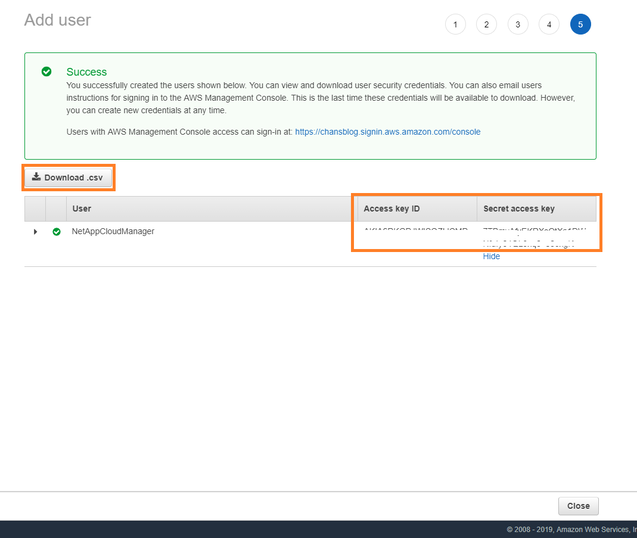
Task: Jump to step 2 circle
Action: pos(486,24)
